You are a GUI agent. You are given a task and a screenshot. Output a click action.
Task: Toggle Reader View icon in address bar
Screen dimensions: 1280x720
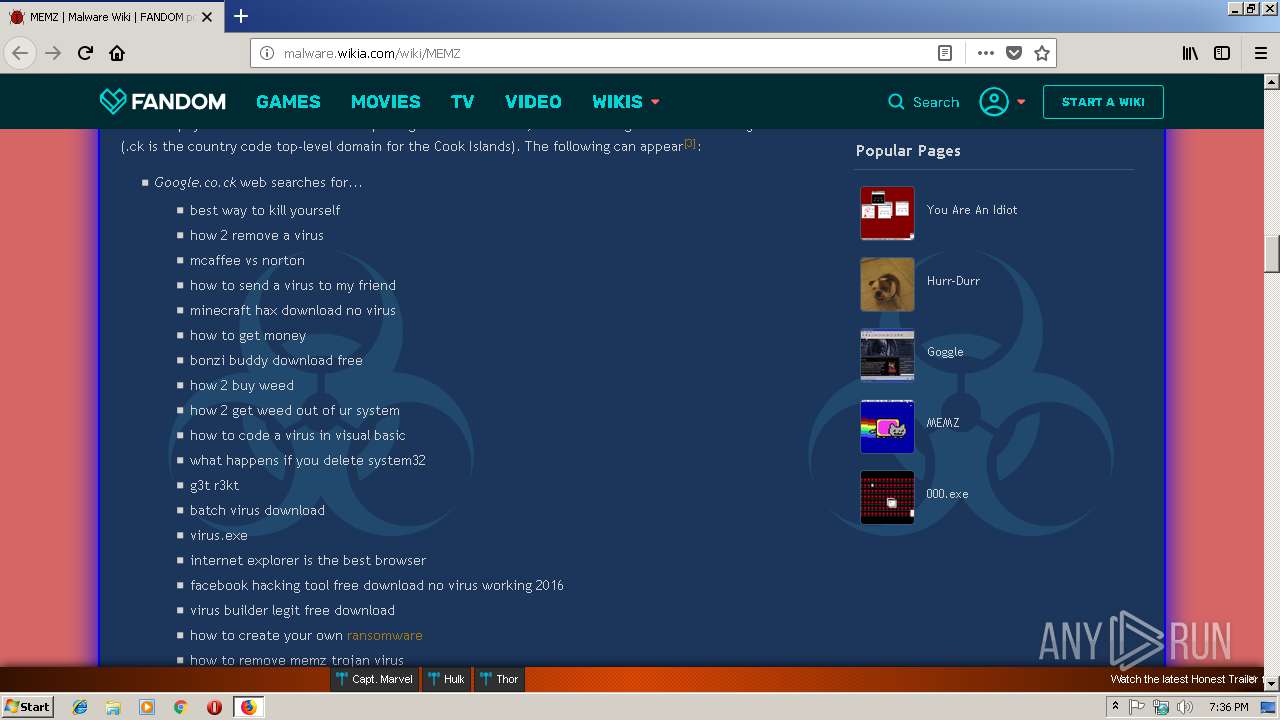(944, 53)
